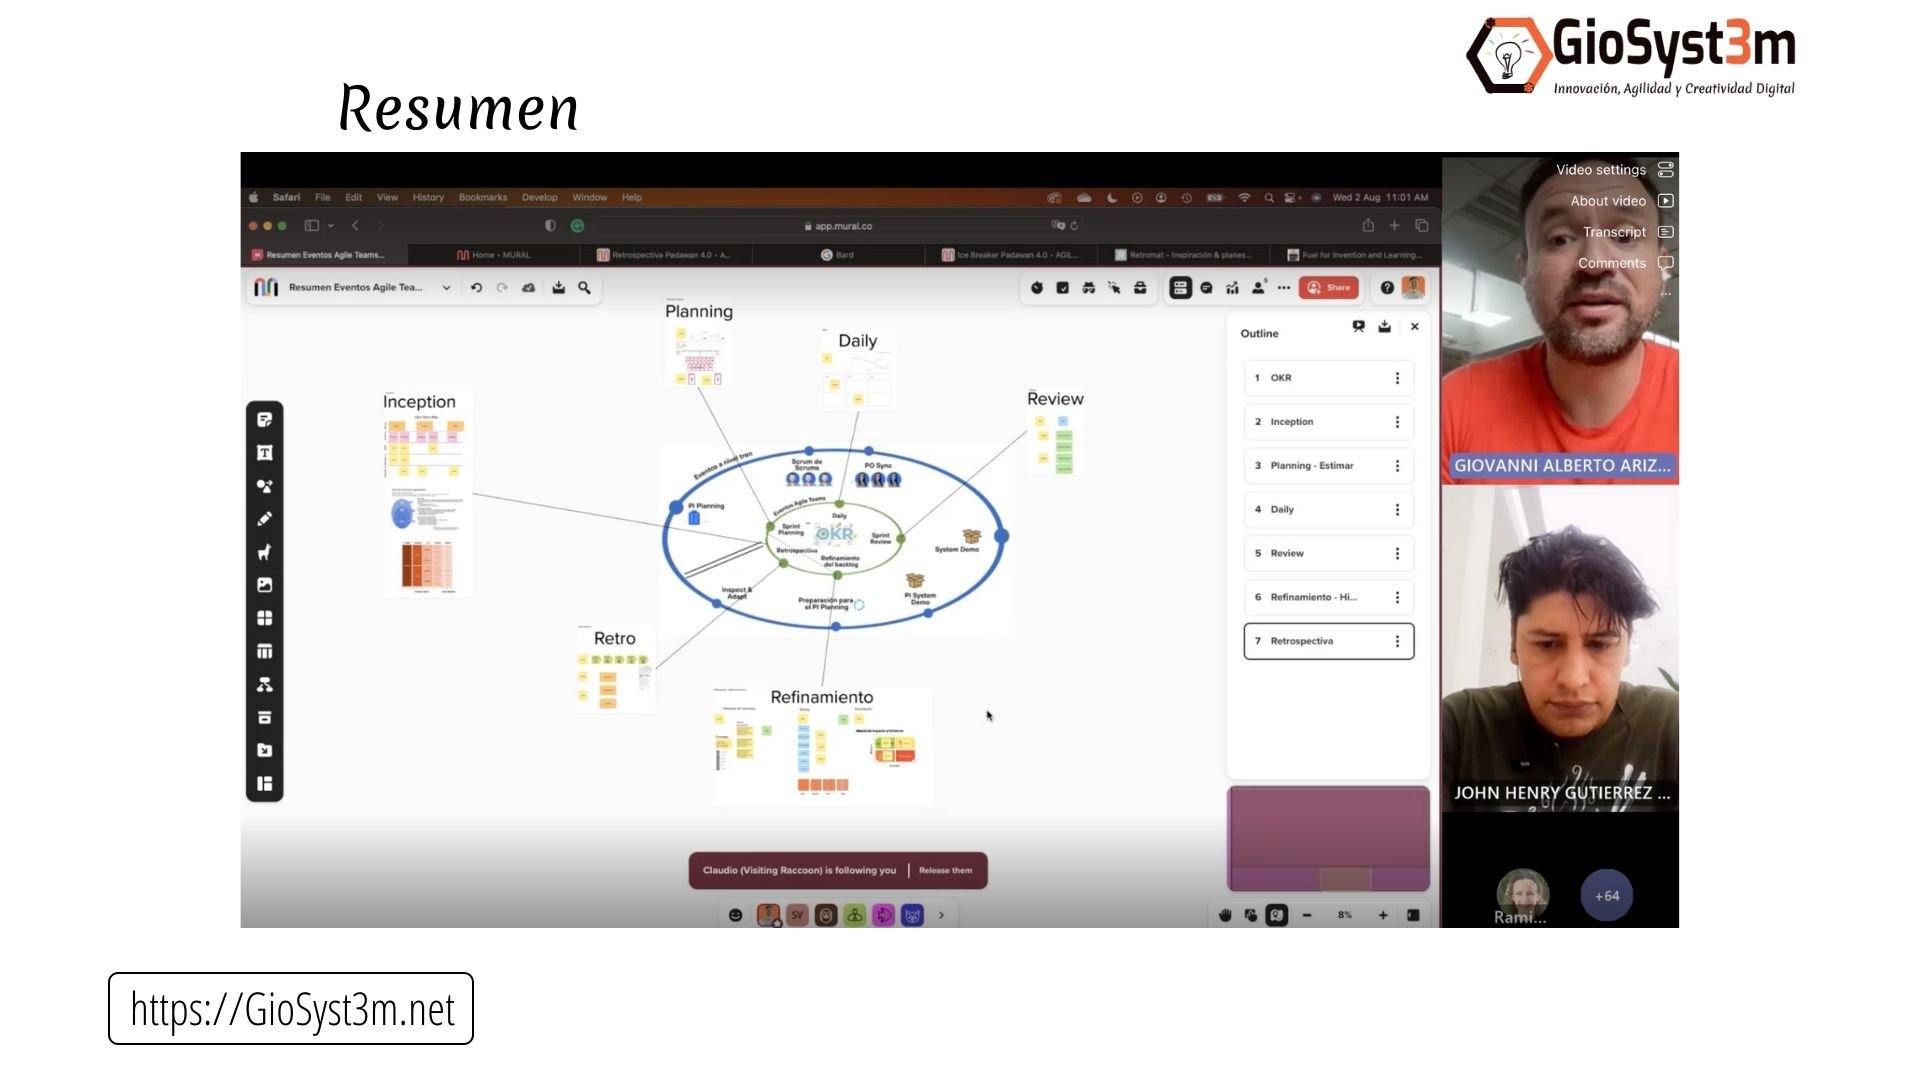This screenshot has width=1920, height=1080.
Task: Click the OKR outline menu dots
Action: click(1396, 377)
